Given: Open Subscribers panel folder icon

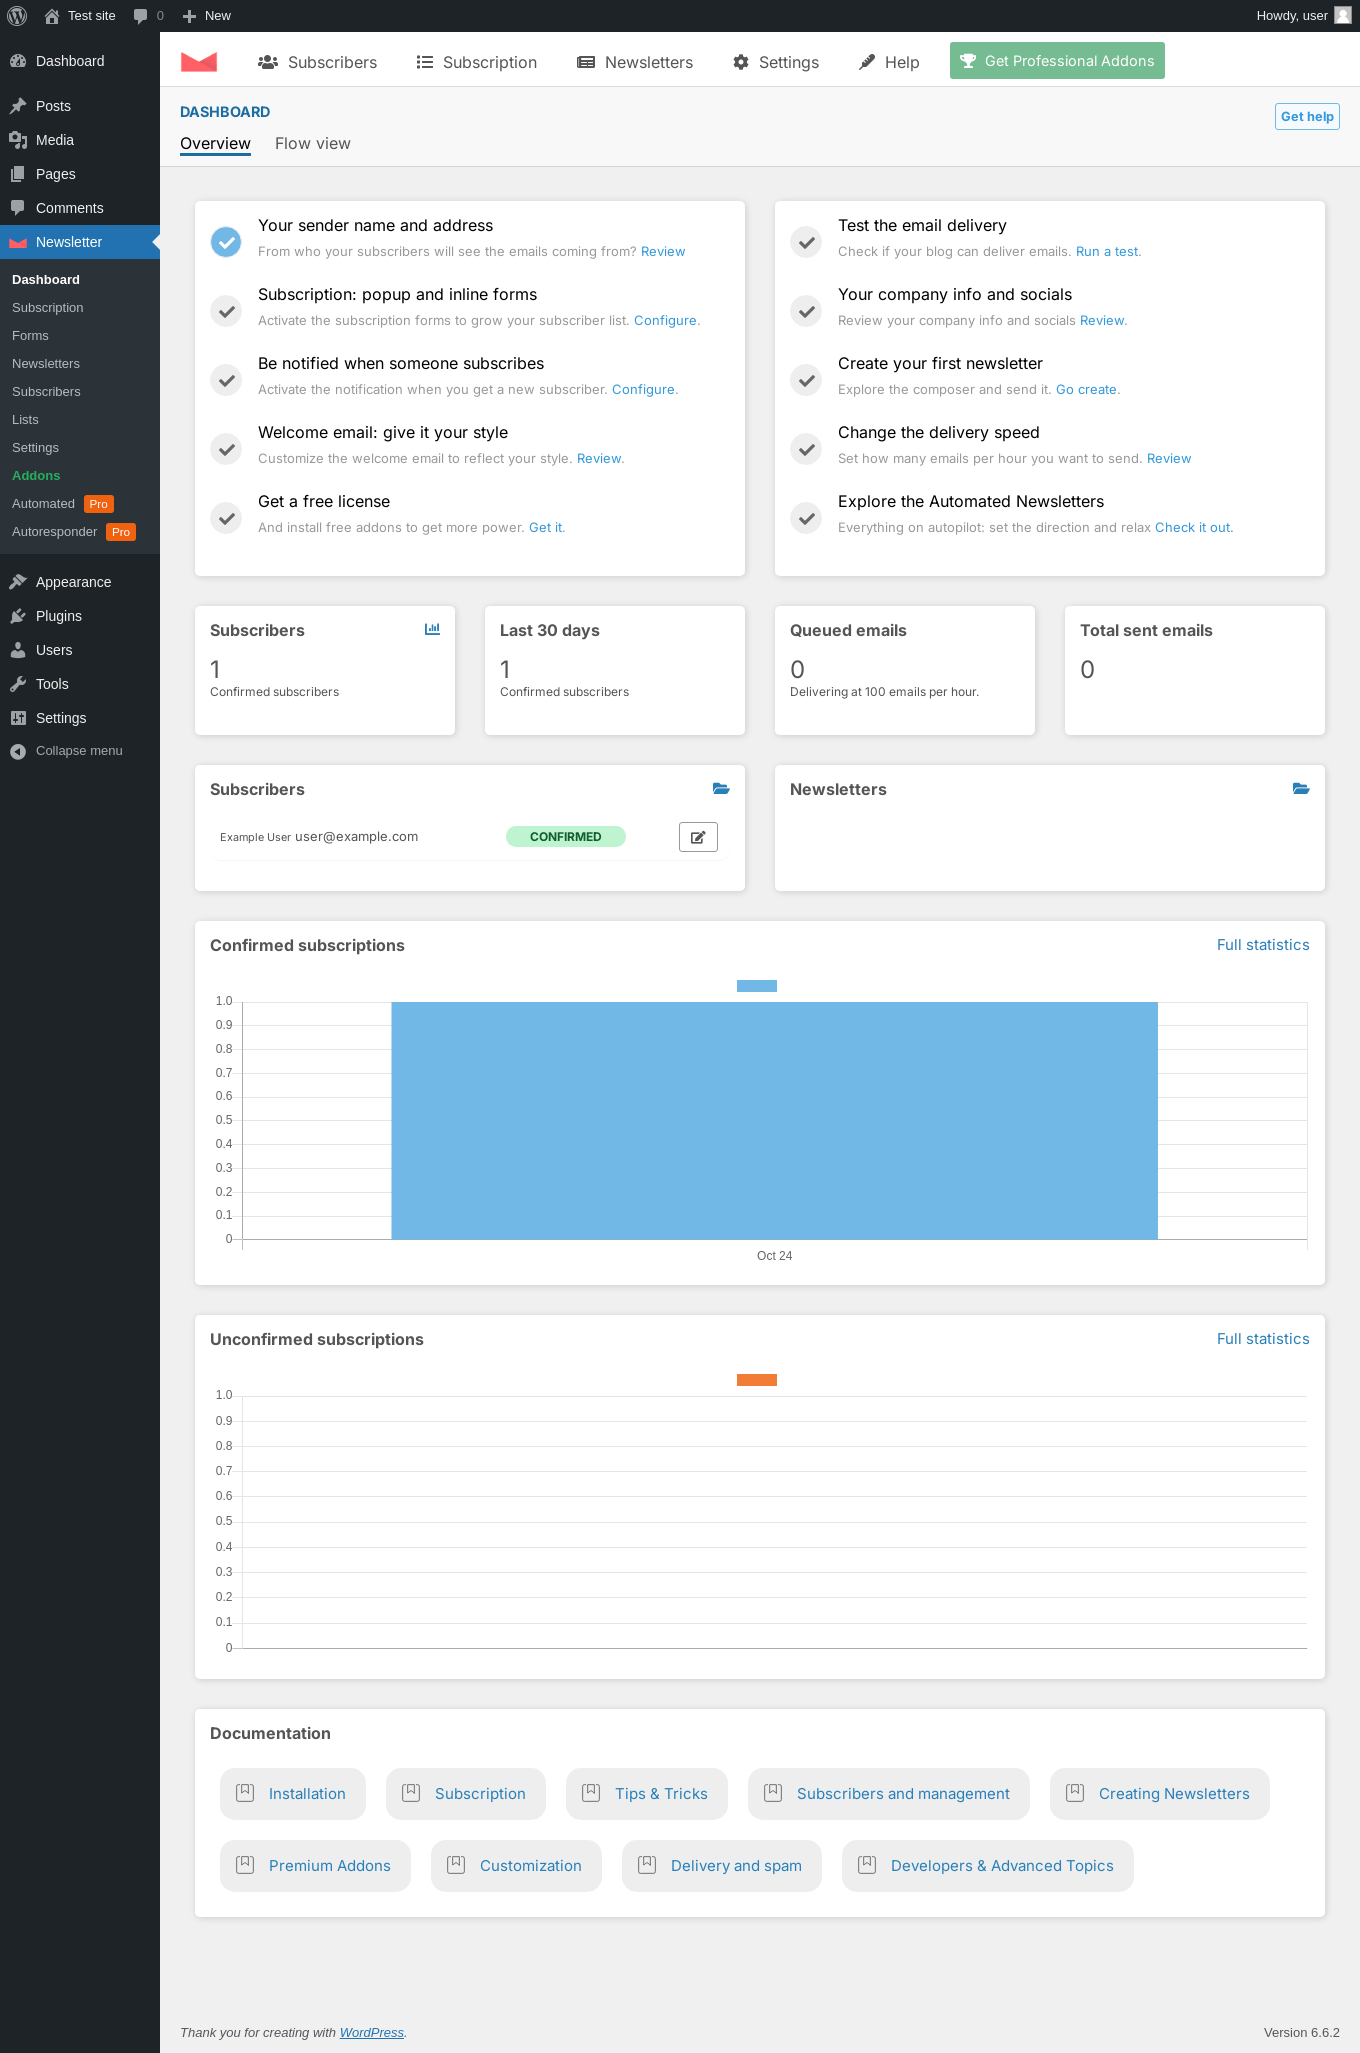Looking at the screenshot, I should click(x=721, y=789).
